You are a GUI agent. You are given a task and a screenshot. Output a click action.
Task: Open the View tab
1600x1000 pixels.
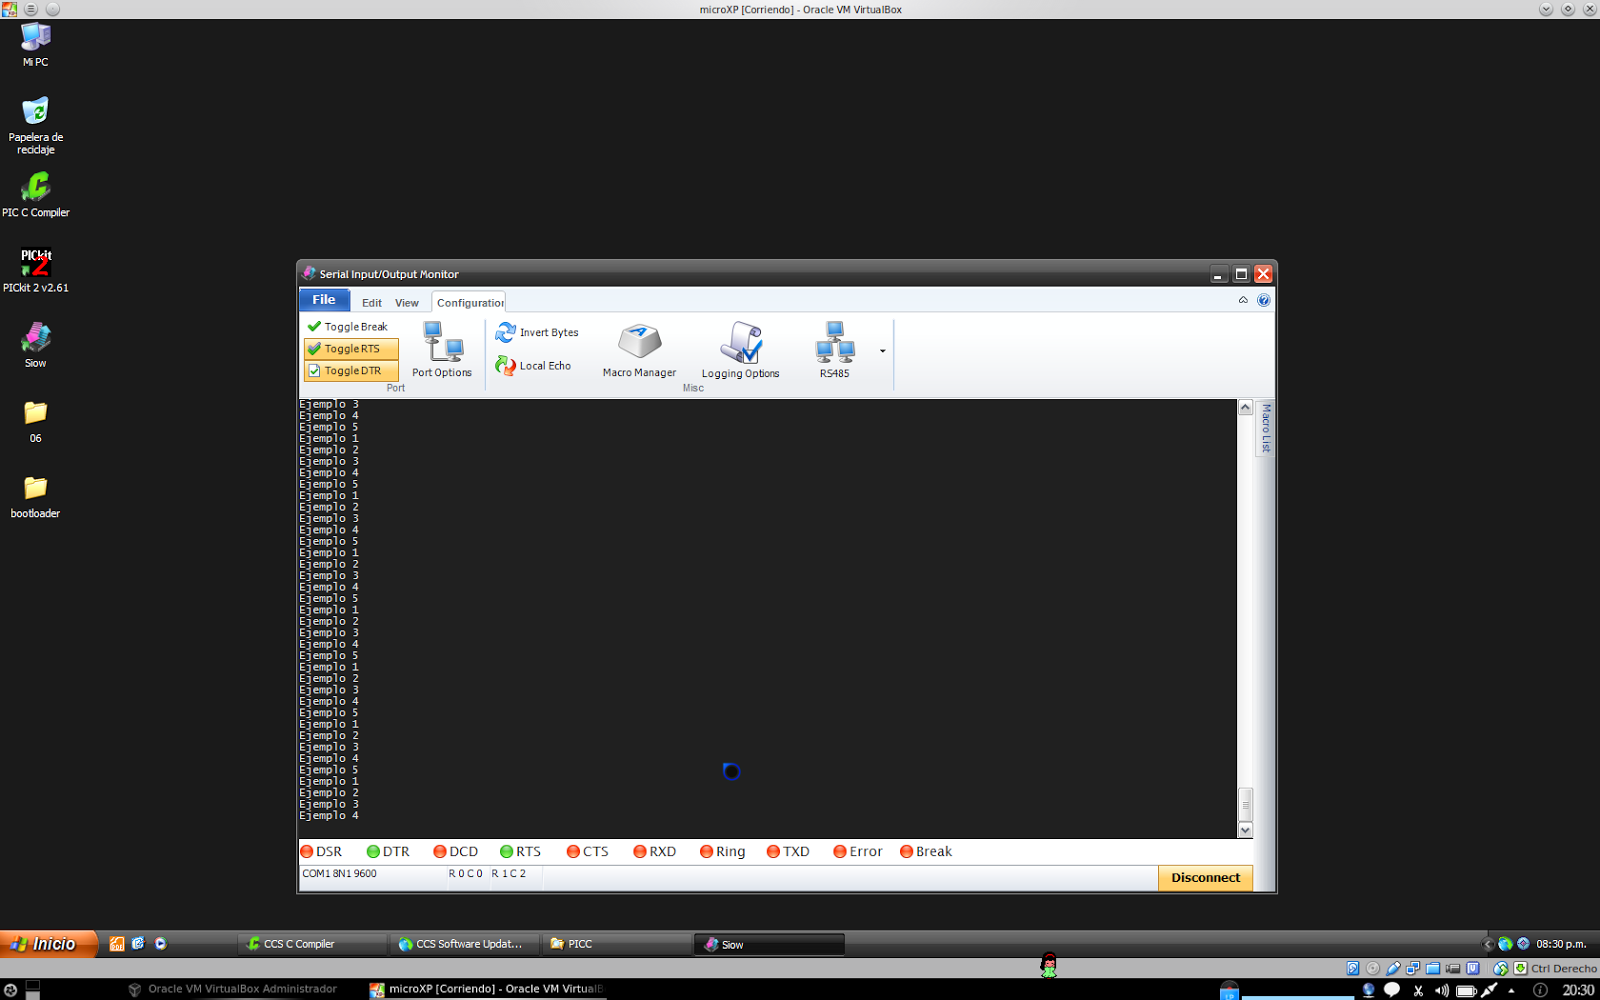point(407,303)
